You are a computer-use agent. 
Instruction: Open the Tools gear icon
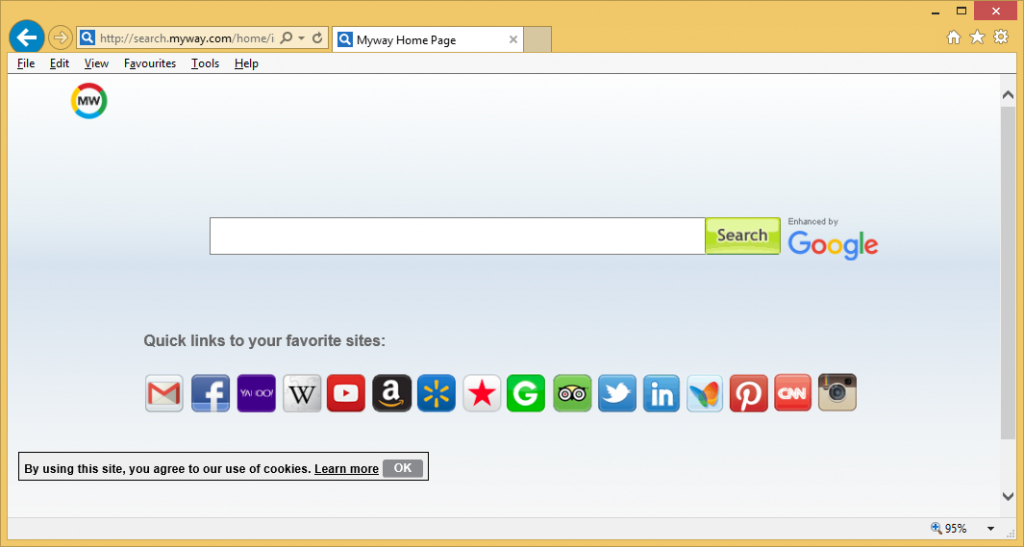point(1000,37)
